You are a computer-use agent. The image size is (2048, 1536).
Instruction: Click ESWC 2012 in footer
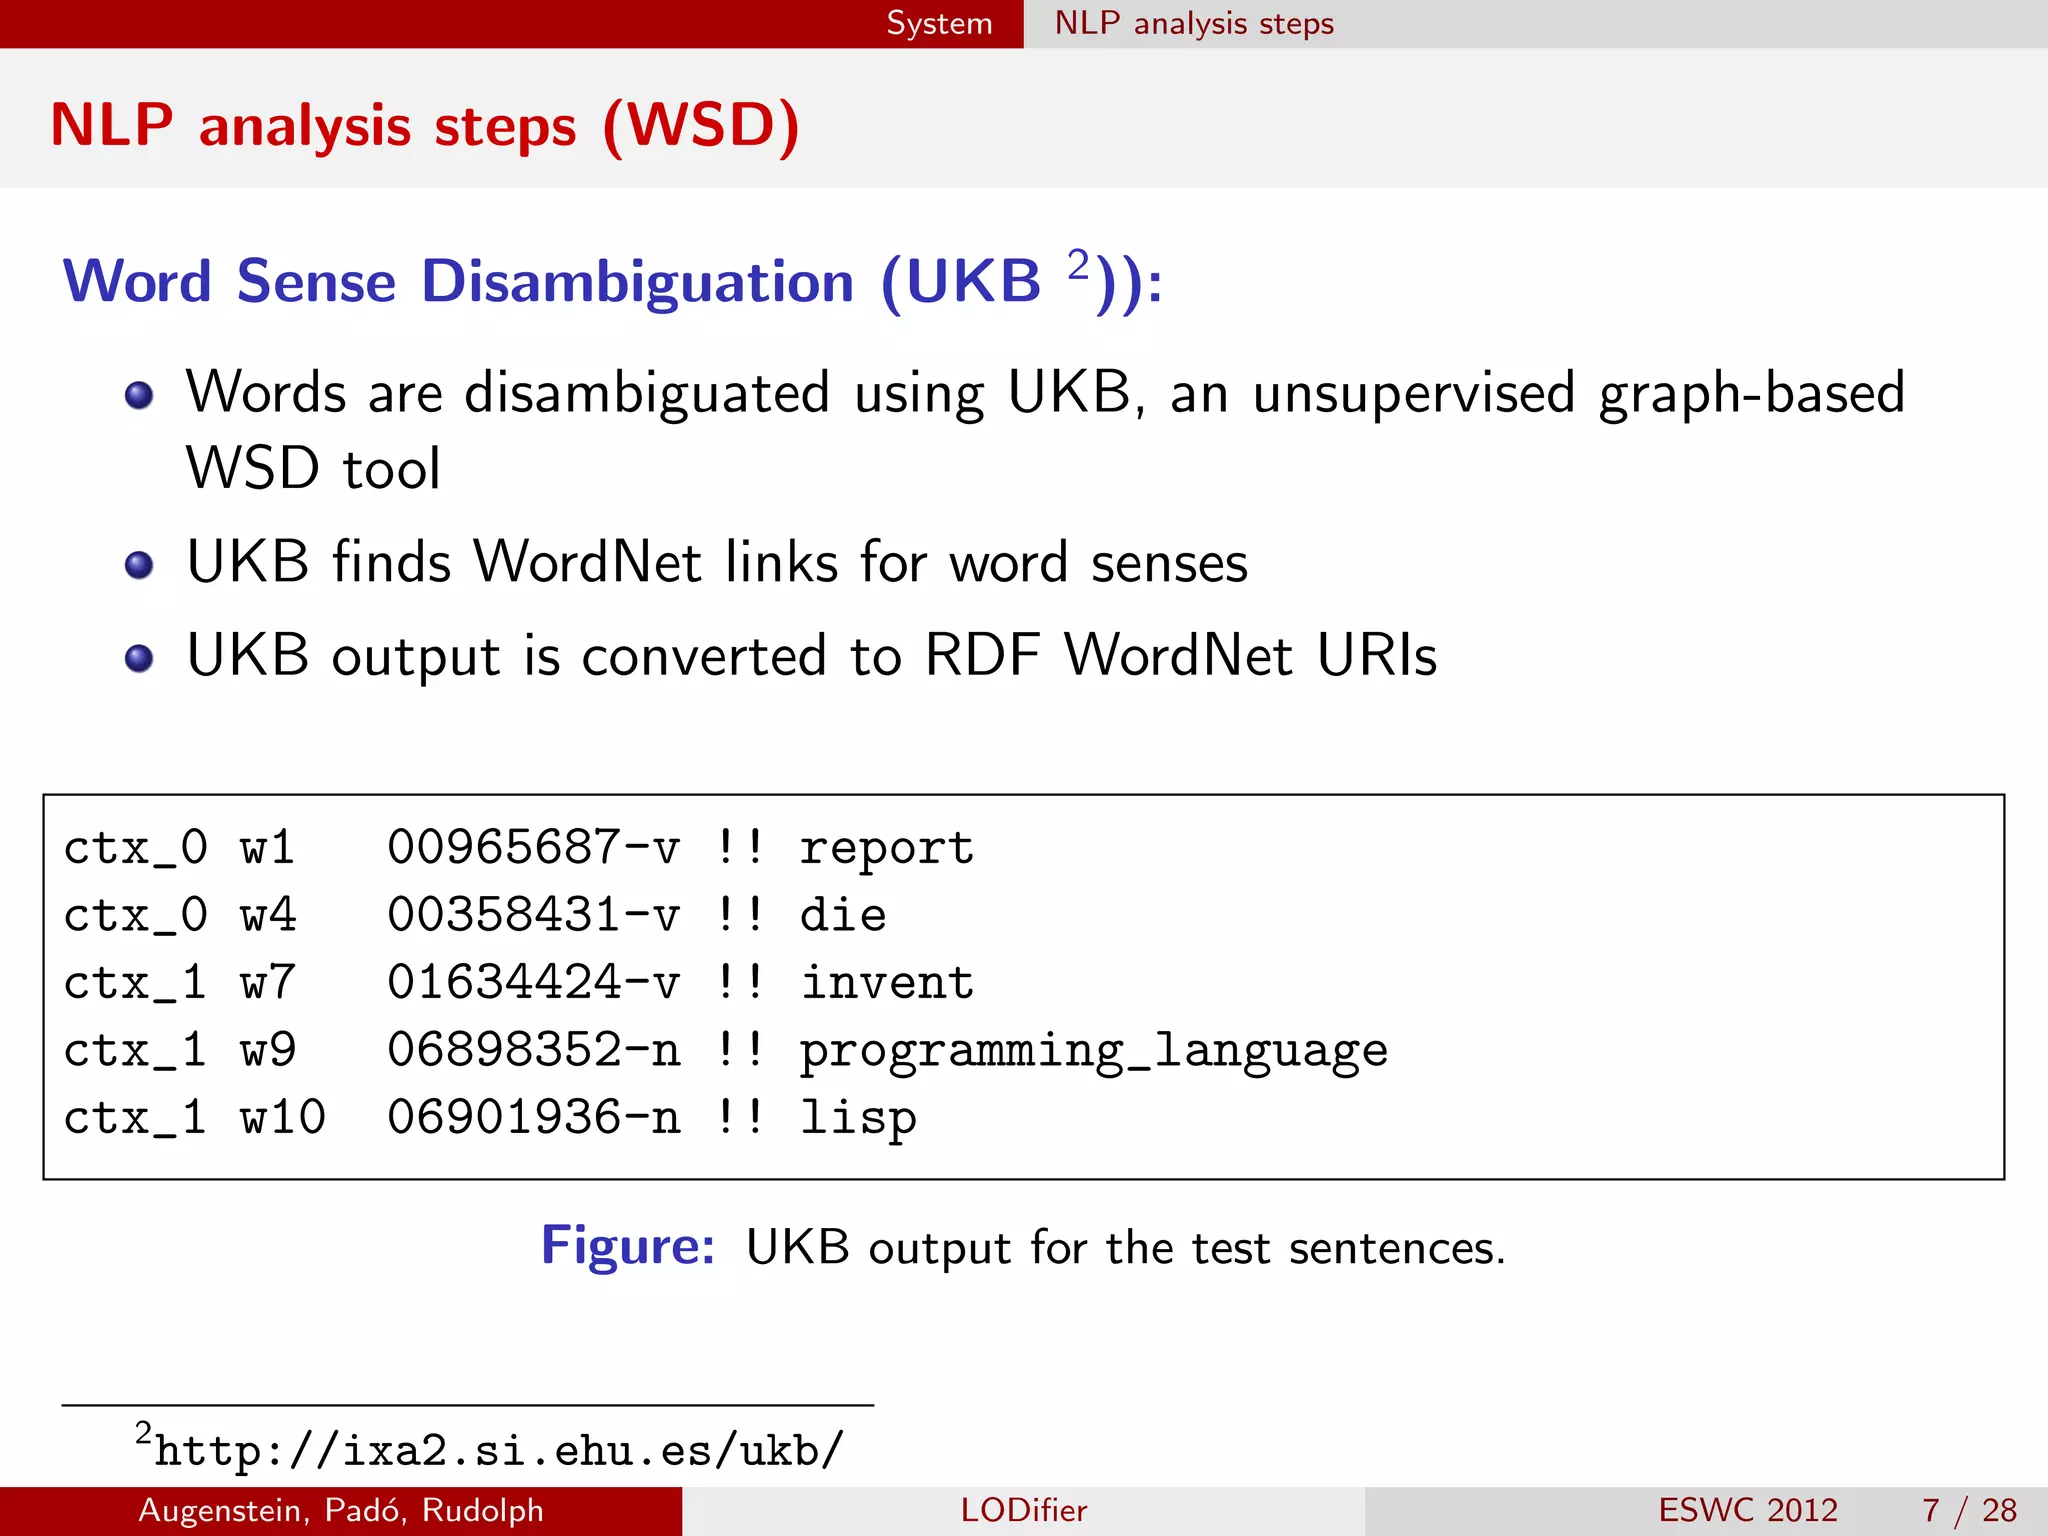tap(1748, 1510)
